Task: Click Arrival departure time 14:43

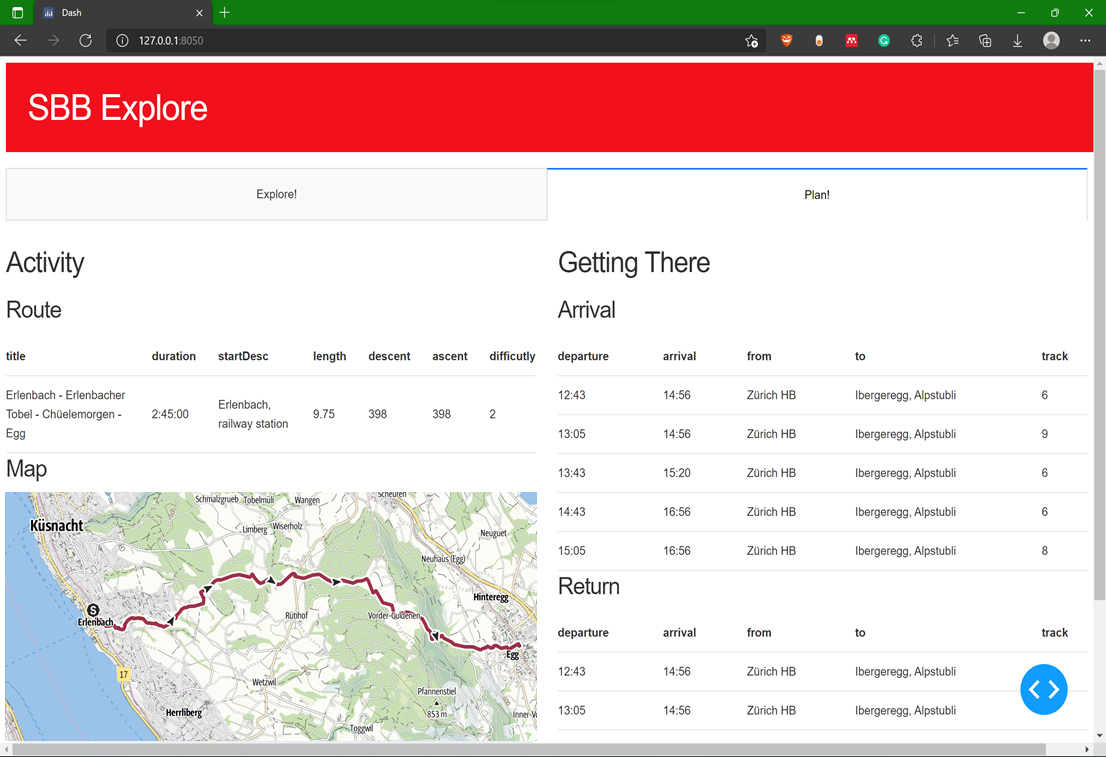Action: pyautogui.click(x=571, y=511)
